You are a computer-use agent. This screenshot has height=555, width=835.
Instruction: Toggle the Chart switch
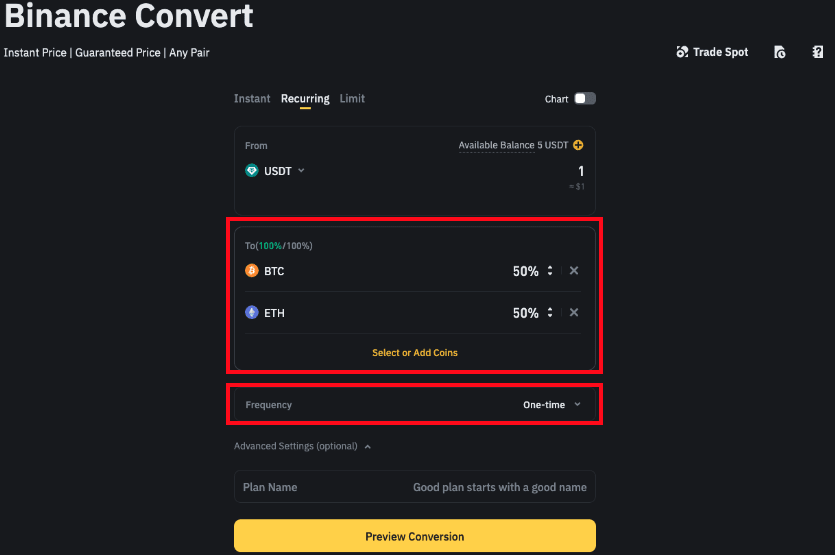(x=584, y=99)
